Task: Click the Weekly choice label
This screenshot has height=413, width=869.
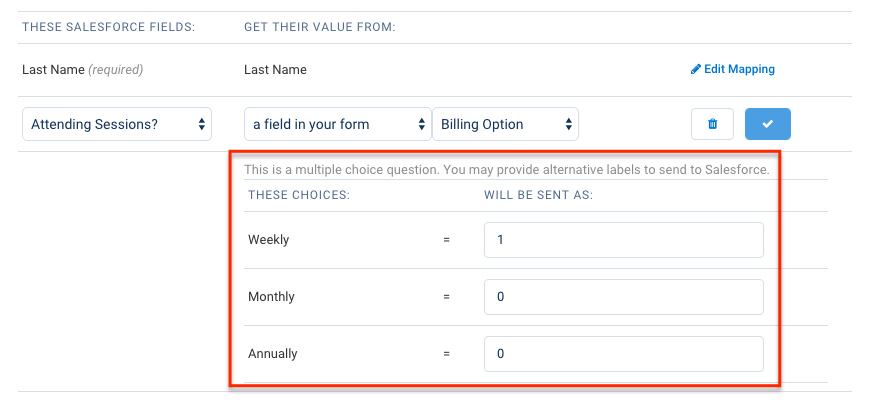Action: point(267,240)
